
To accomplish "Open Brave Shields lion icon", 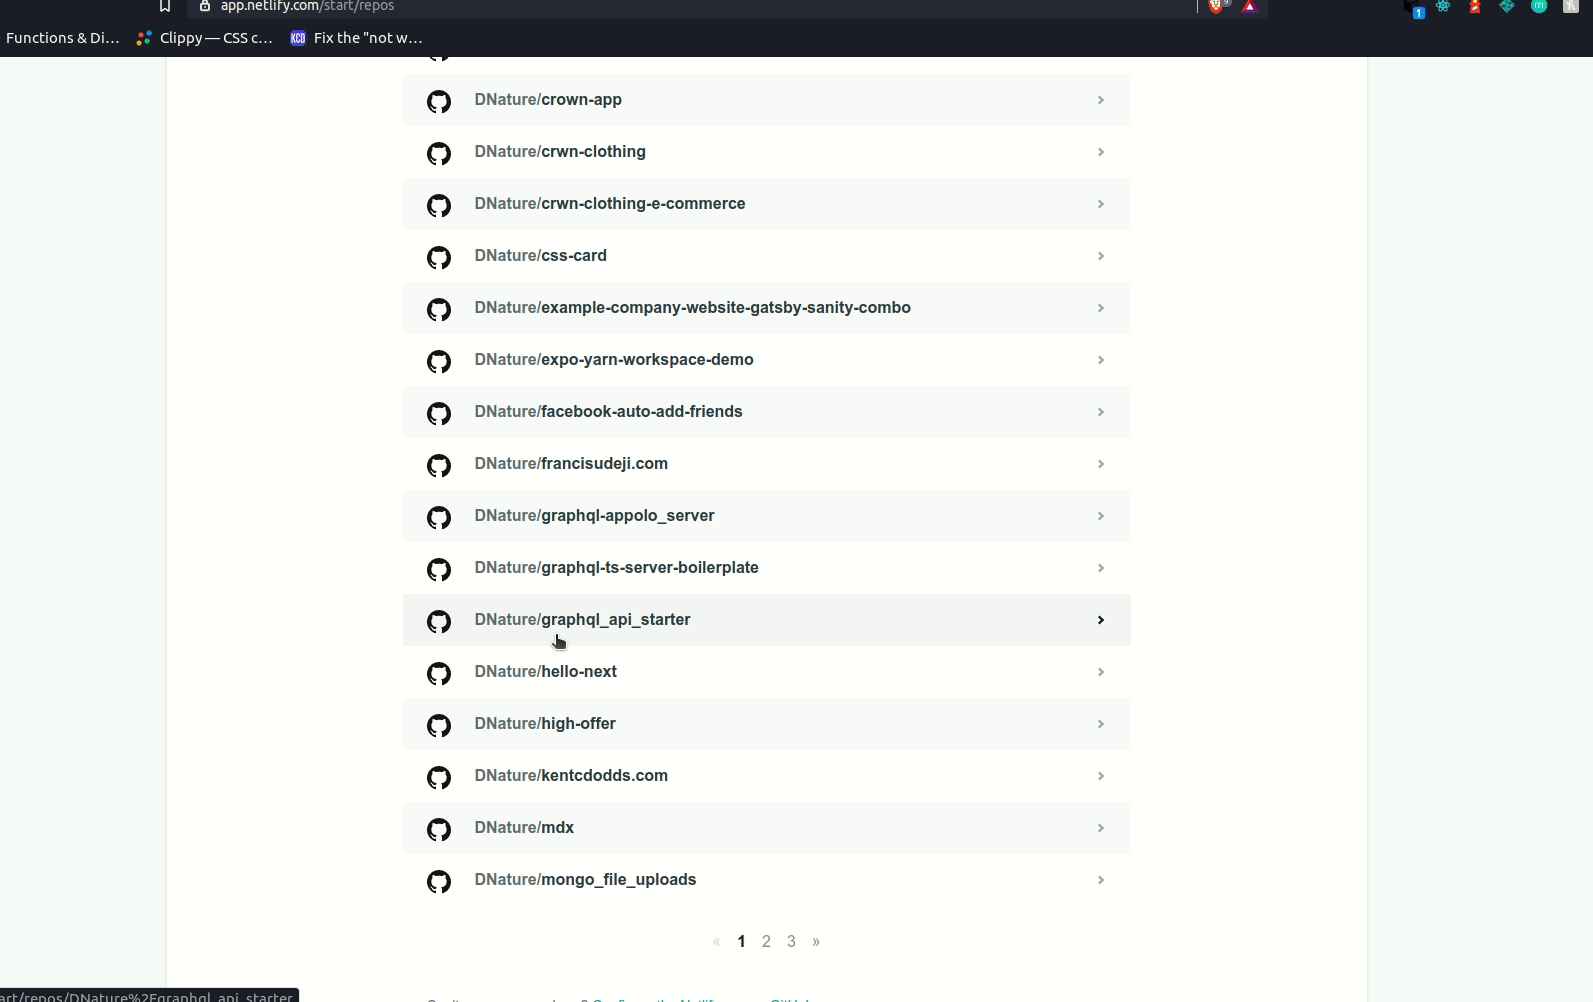I will click(1217, 6).
